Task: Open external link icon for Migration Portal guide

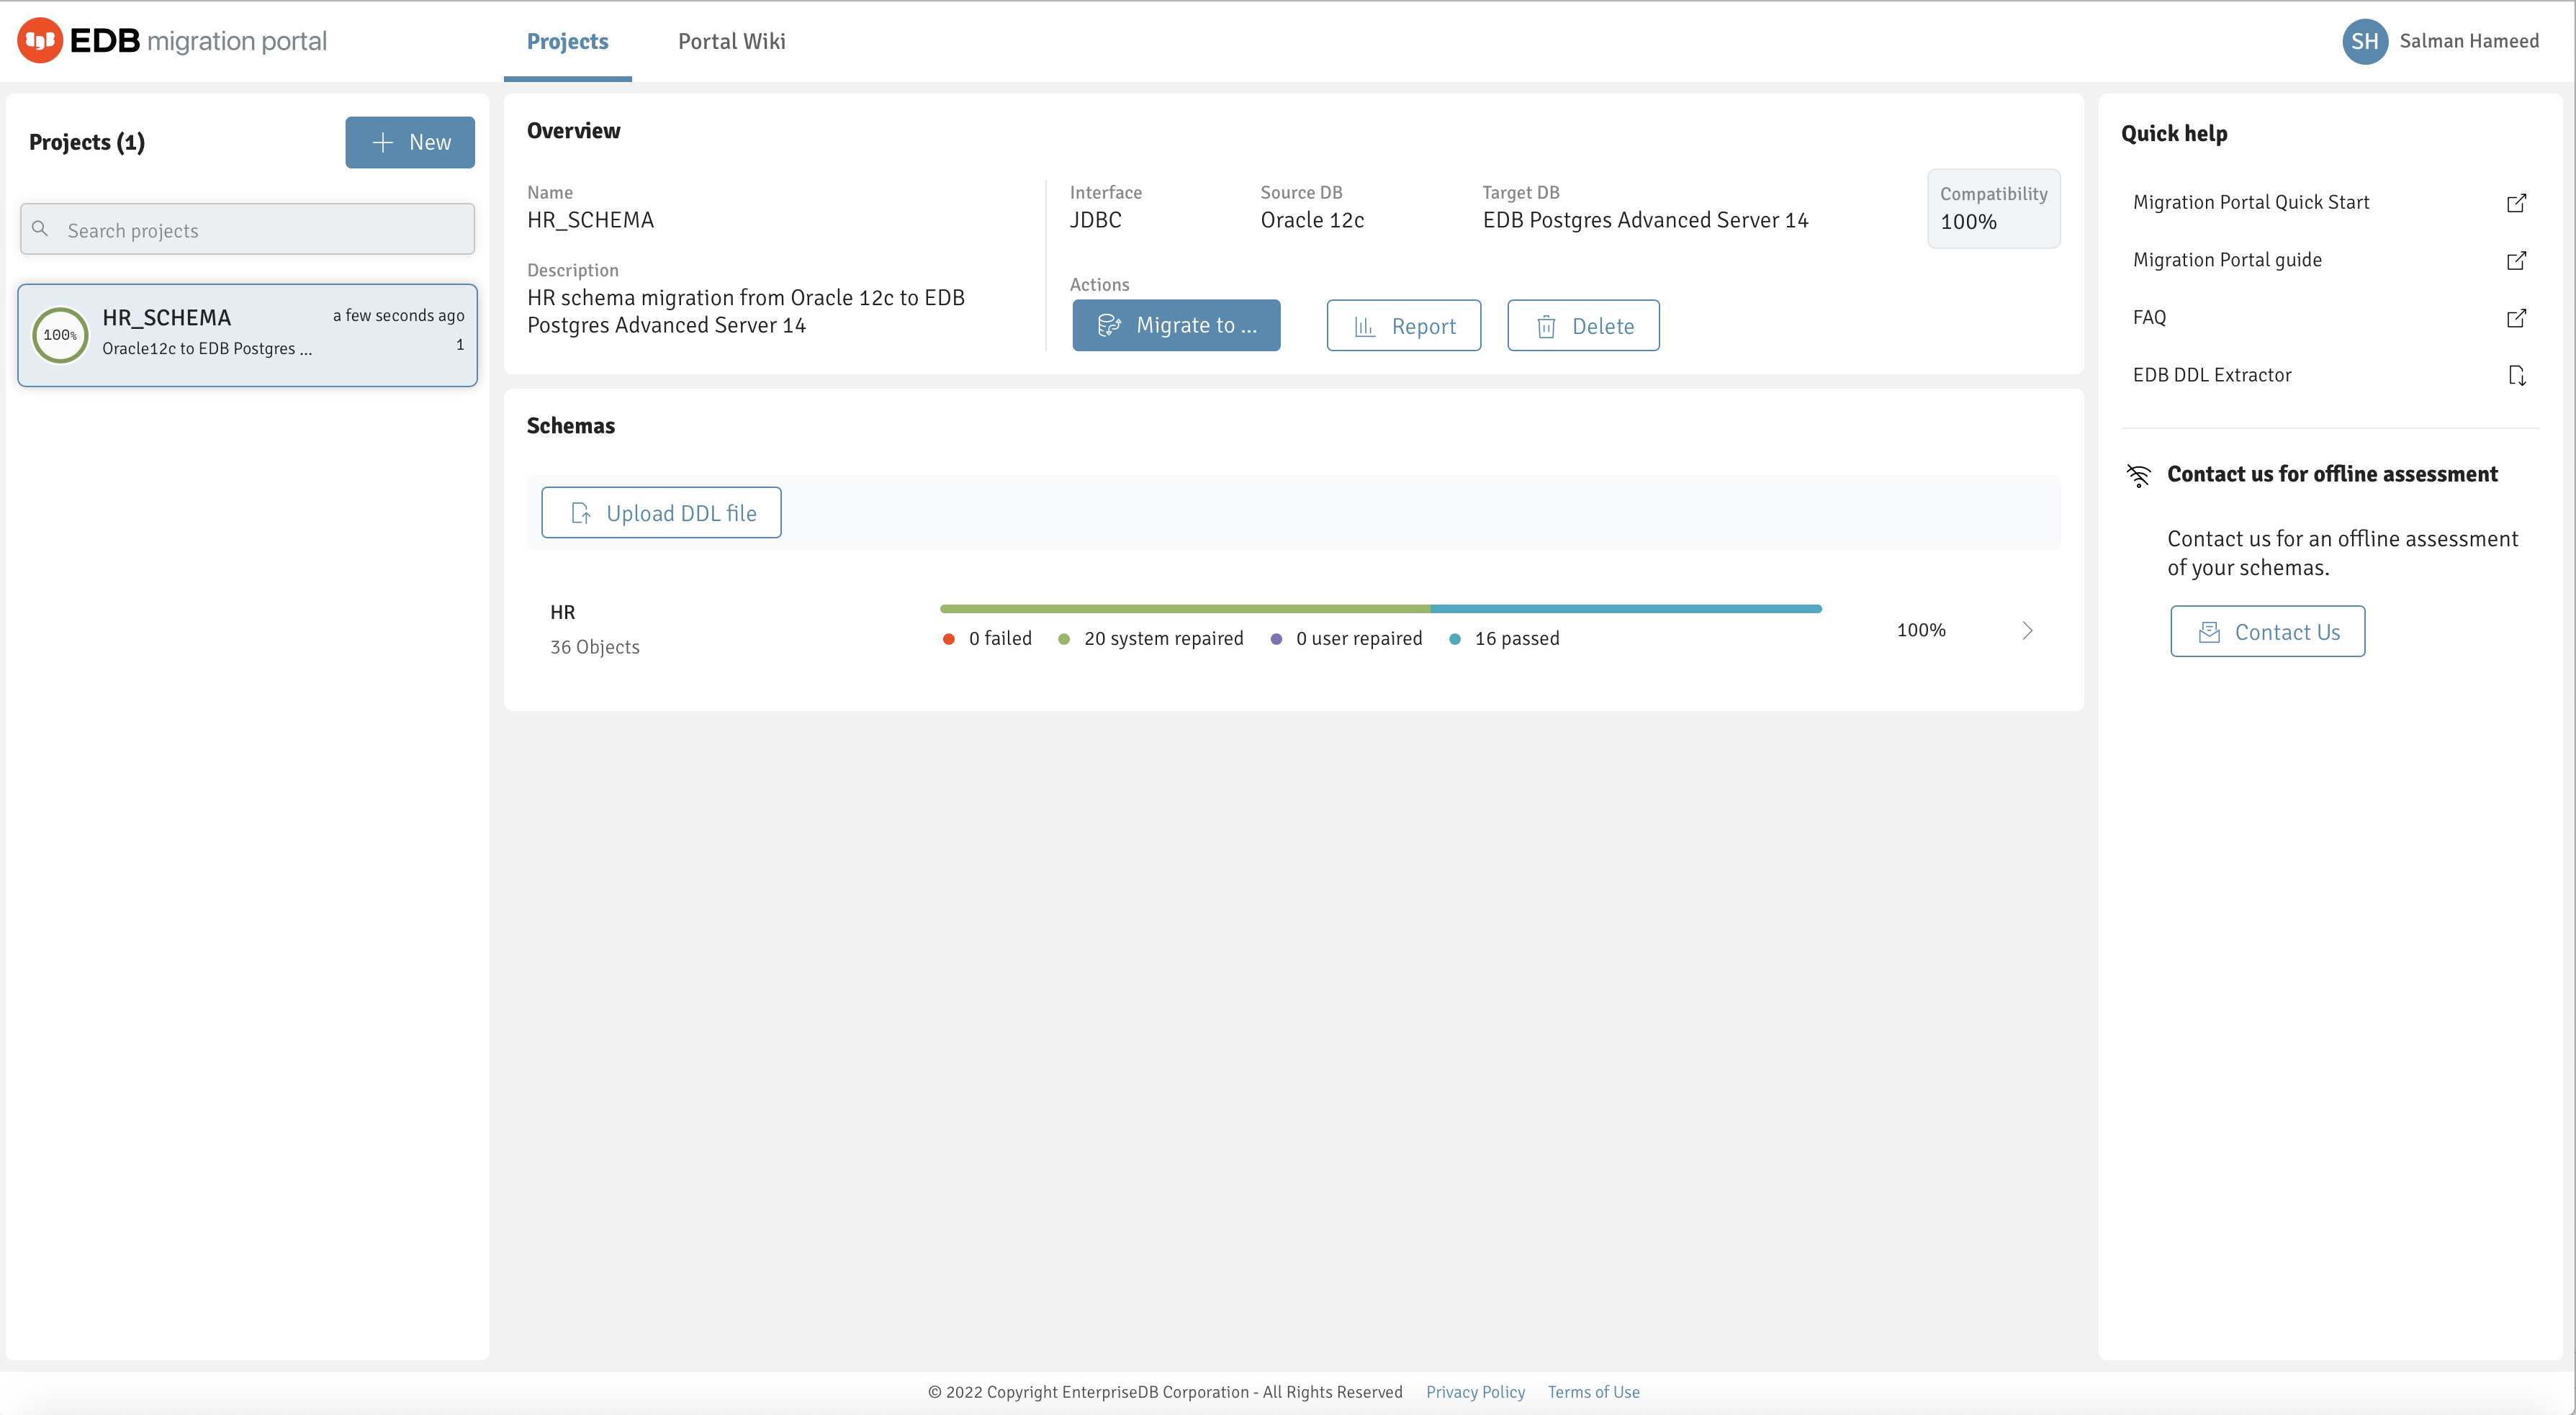Action: coord(2516,260)
